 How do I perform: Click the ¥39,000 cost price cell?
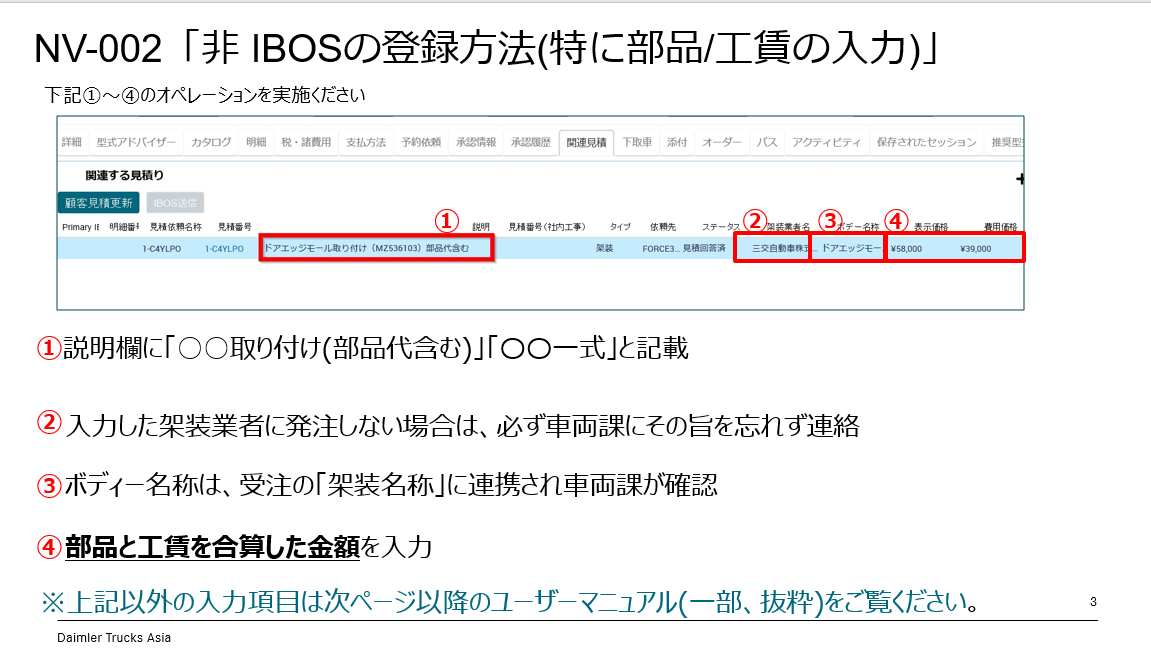(975, 249)
